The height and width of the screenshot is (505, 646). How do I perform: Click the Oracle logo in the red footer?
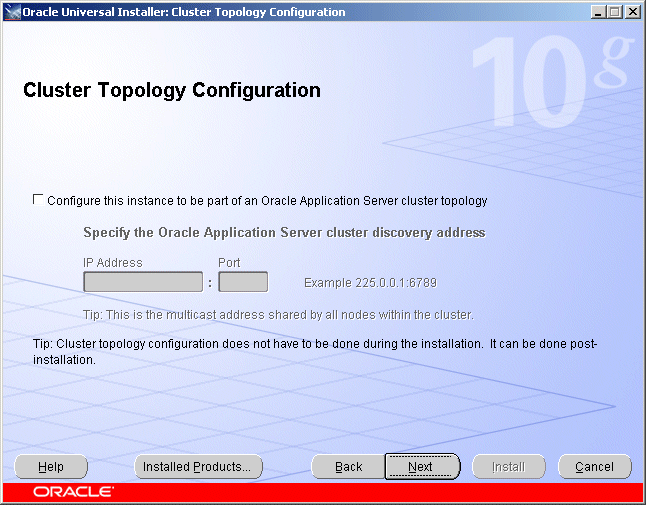click(x=73, y=492)
